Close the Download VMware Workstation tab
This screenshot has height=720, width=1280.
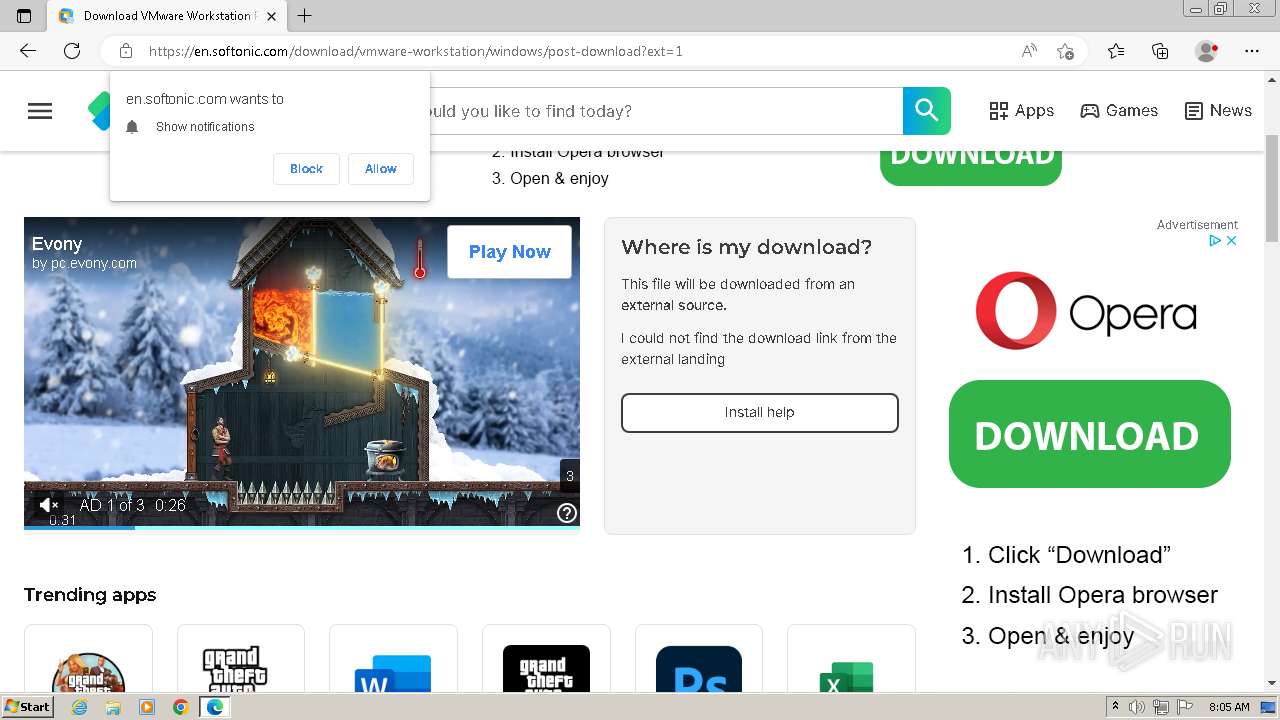point(271,16)
